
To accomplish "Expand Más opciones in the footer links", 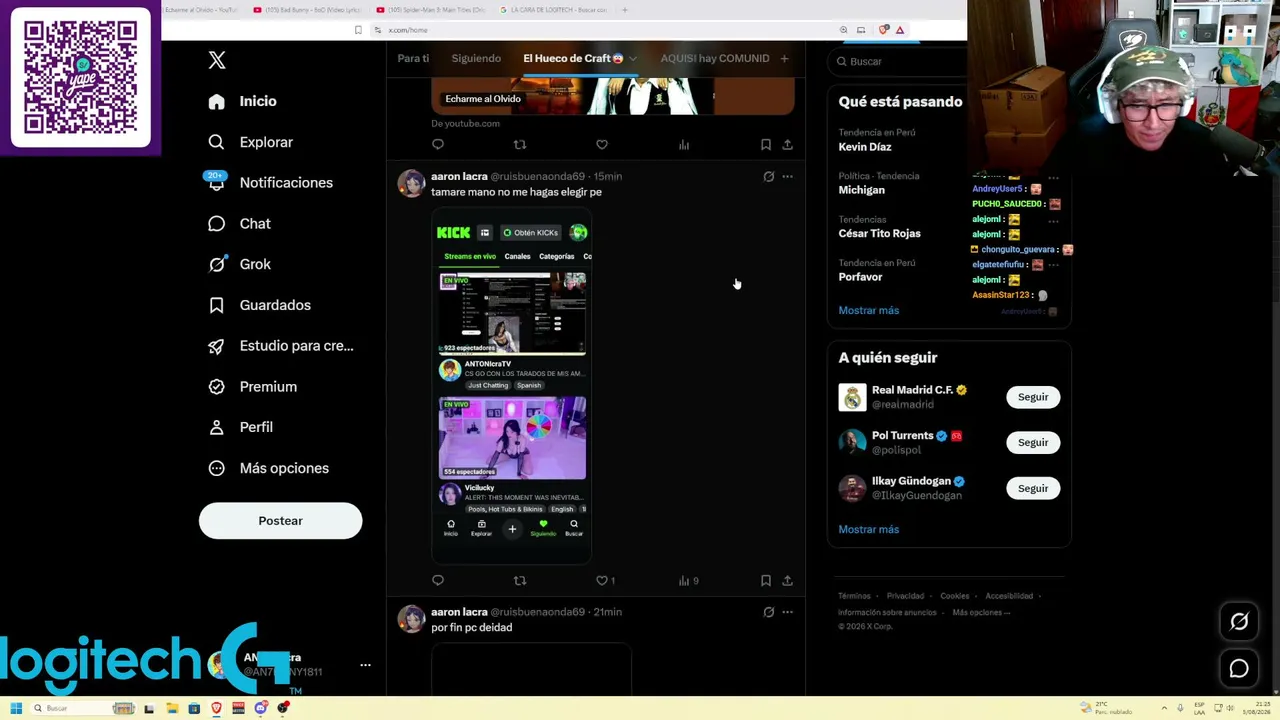I will (x=981, y=612).
